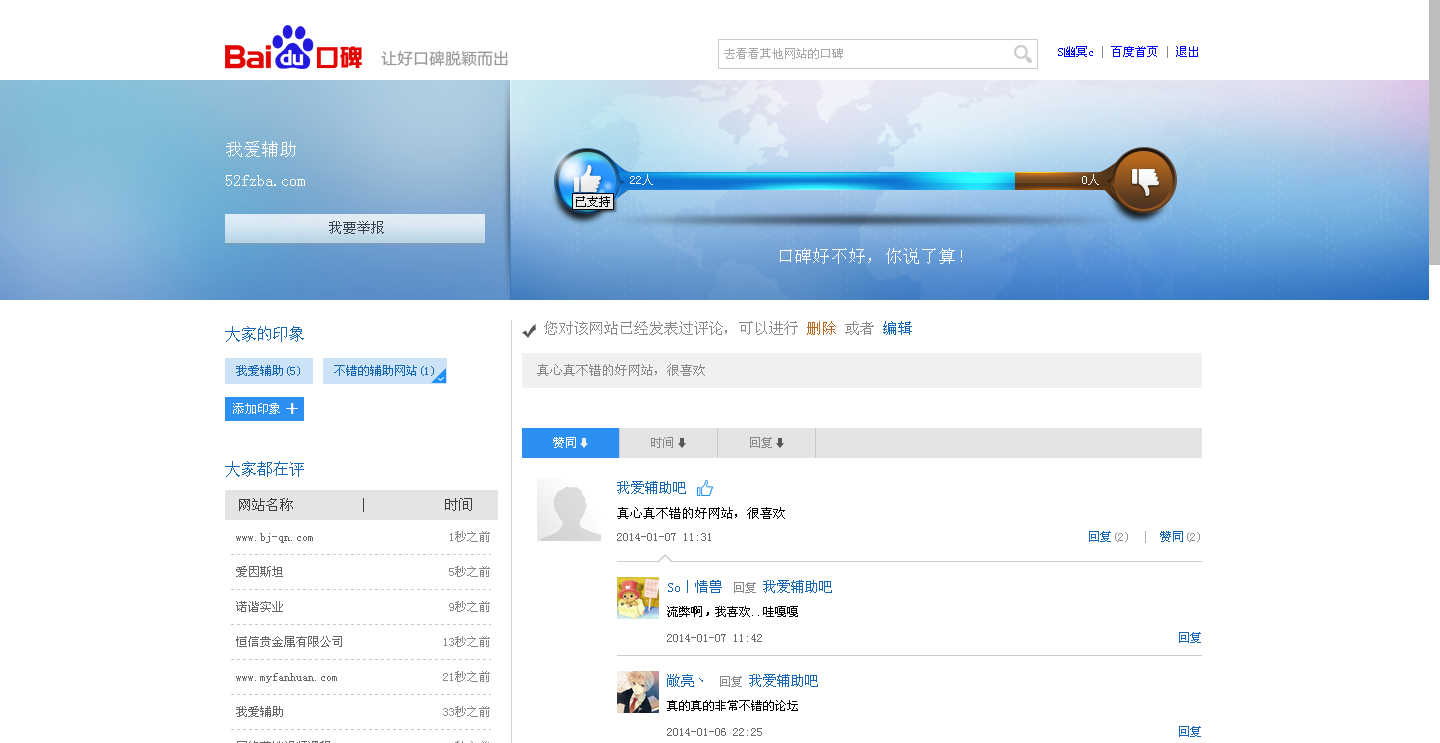This screenshot has width=1440, height=743.
Task: Click thumbs-up icon beside 我爱辅助吧 username
Action: pyautogui.click(x=705, y=488)
